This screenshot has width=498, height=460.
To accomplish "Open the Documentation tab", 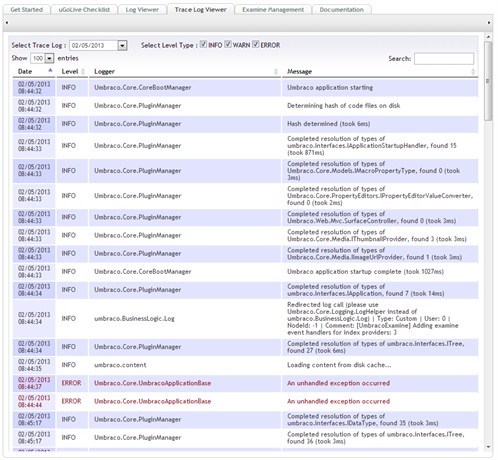I will pyautogui.click(x=341, y=10).
